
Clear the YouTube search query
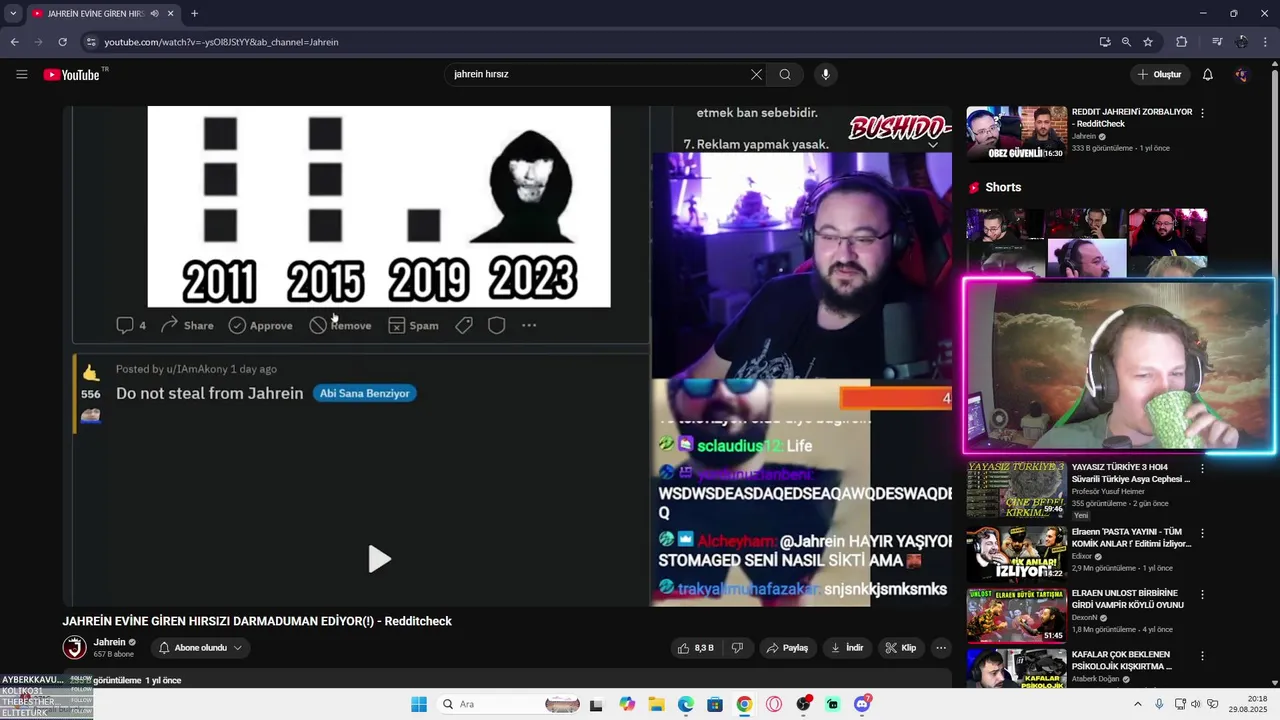click(756, 74)
